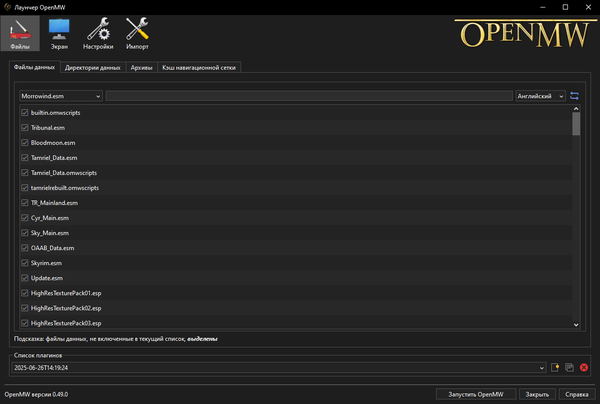
Task: Clone the current content list profile
Action: coord(569,368)
